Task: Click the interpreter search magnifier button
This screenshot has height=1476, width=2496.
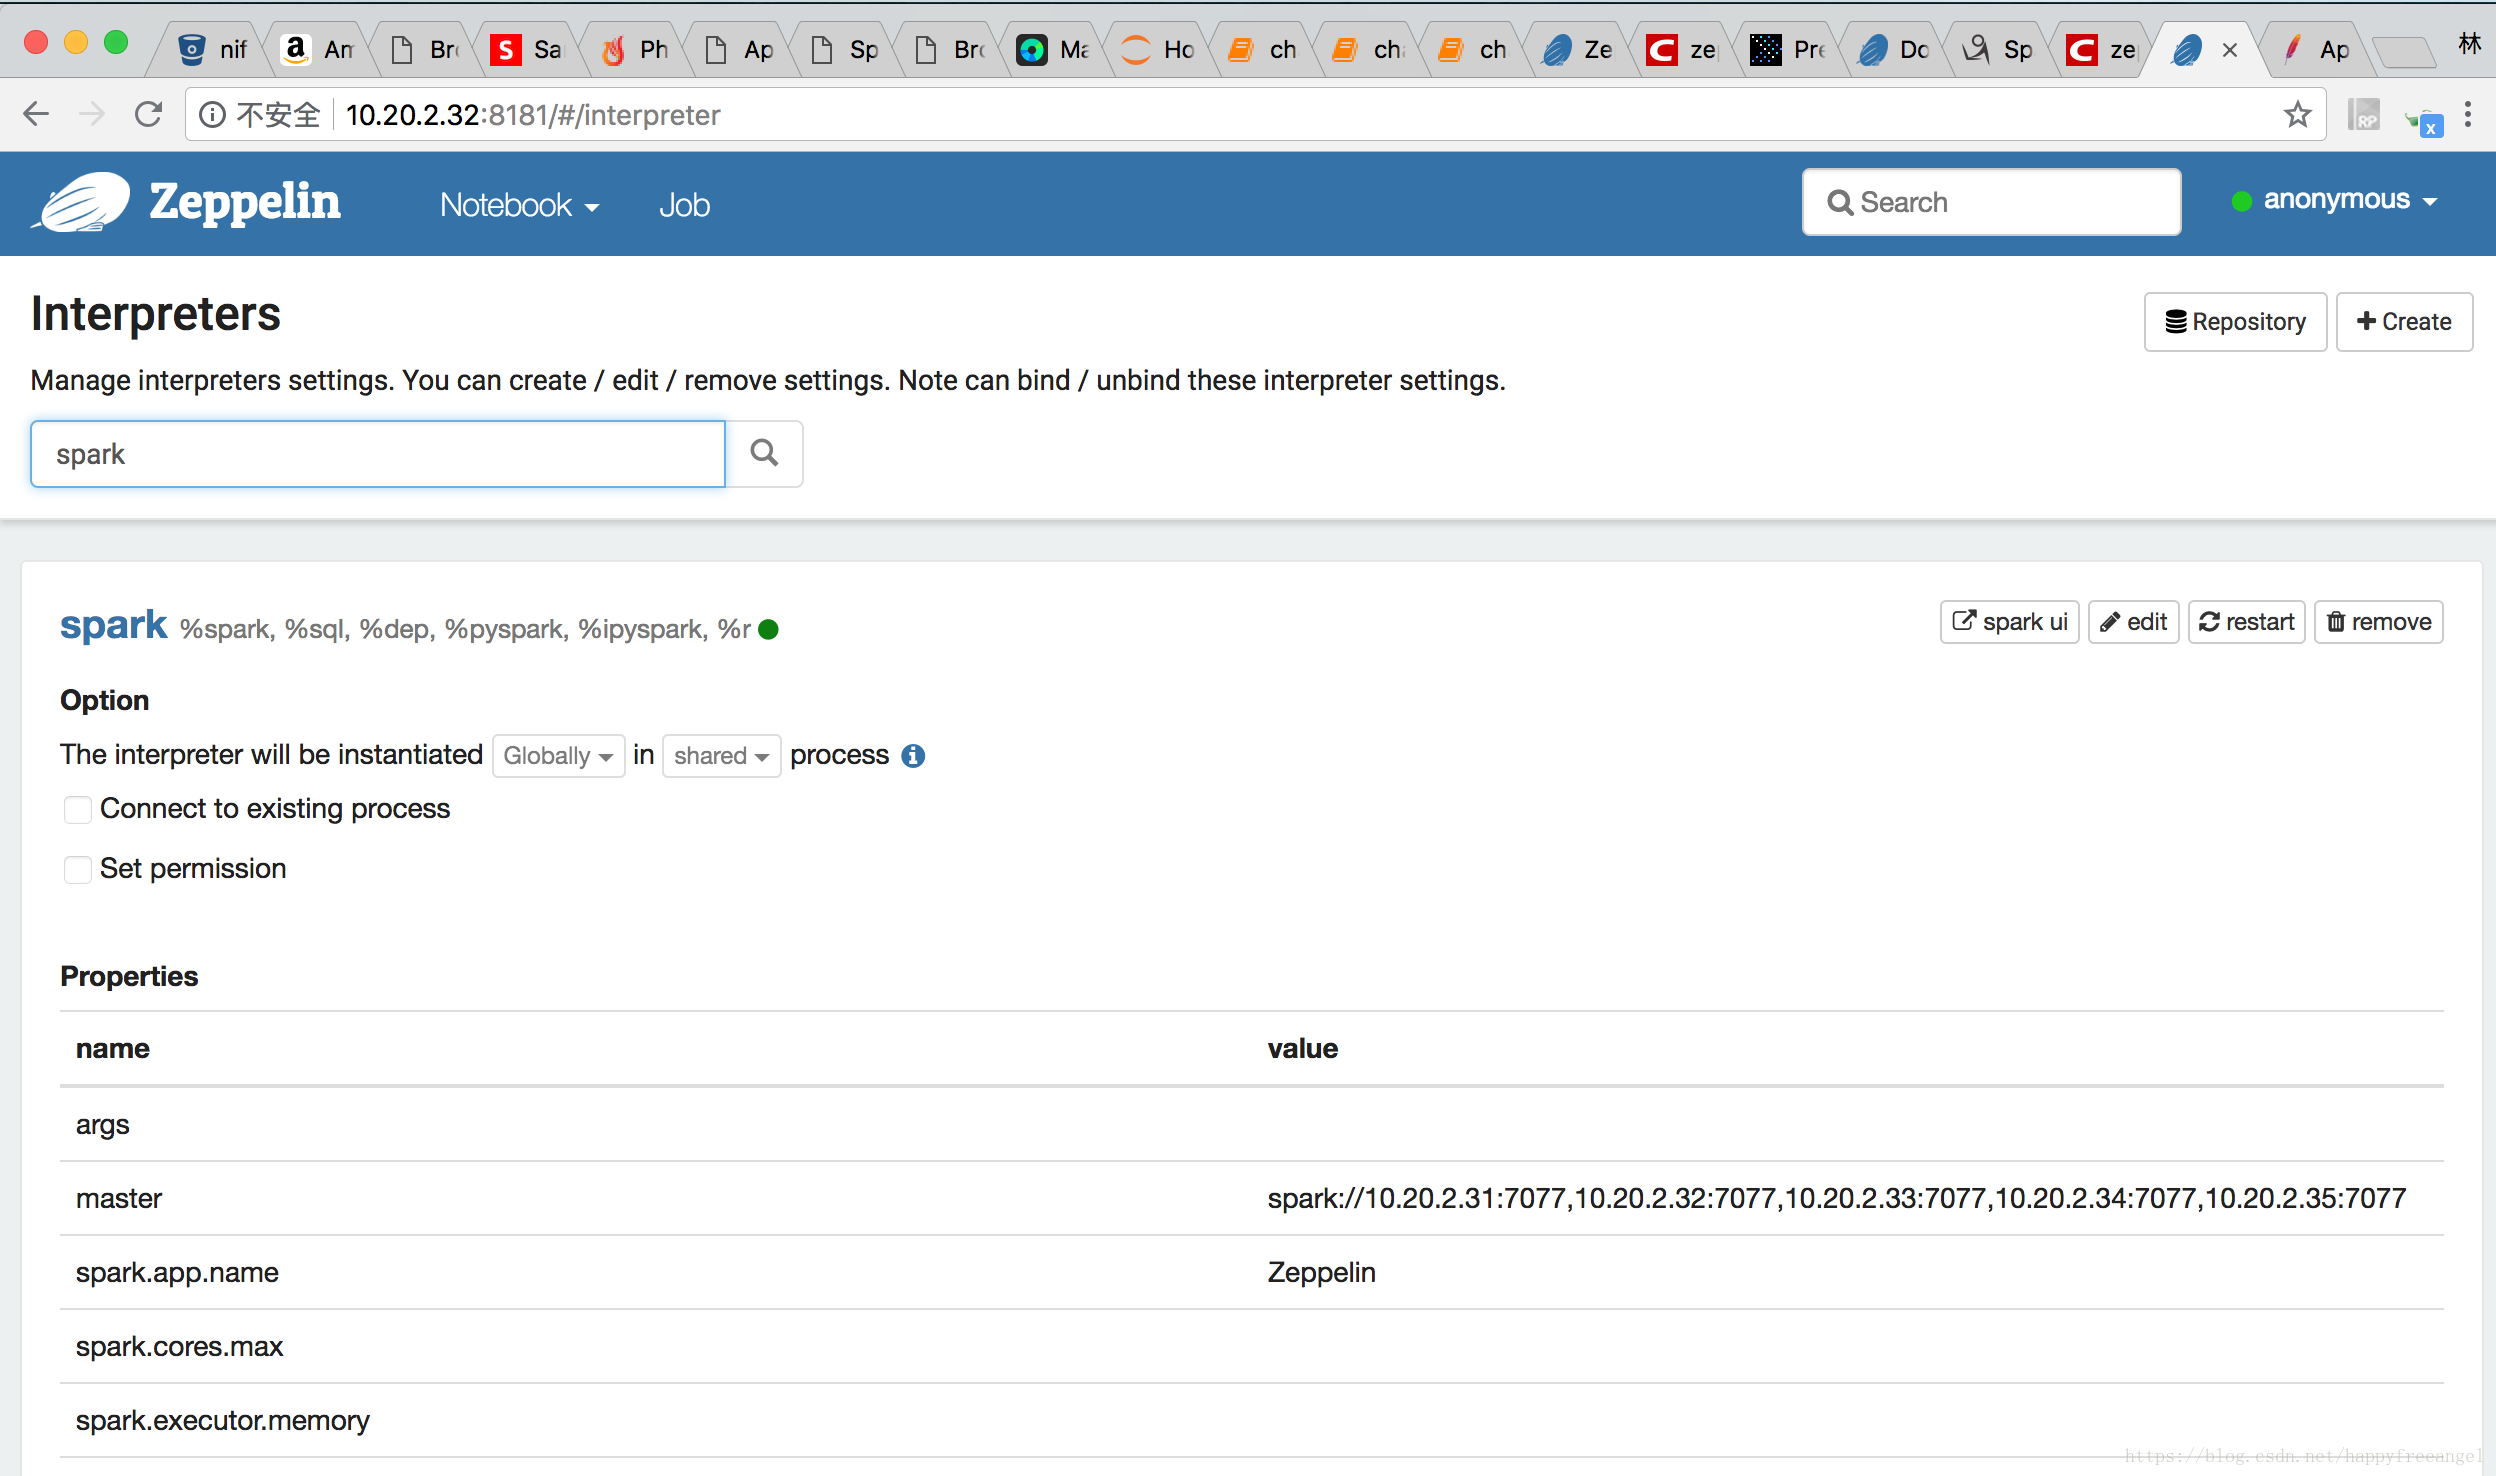Action: pos(764,453)
